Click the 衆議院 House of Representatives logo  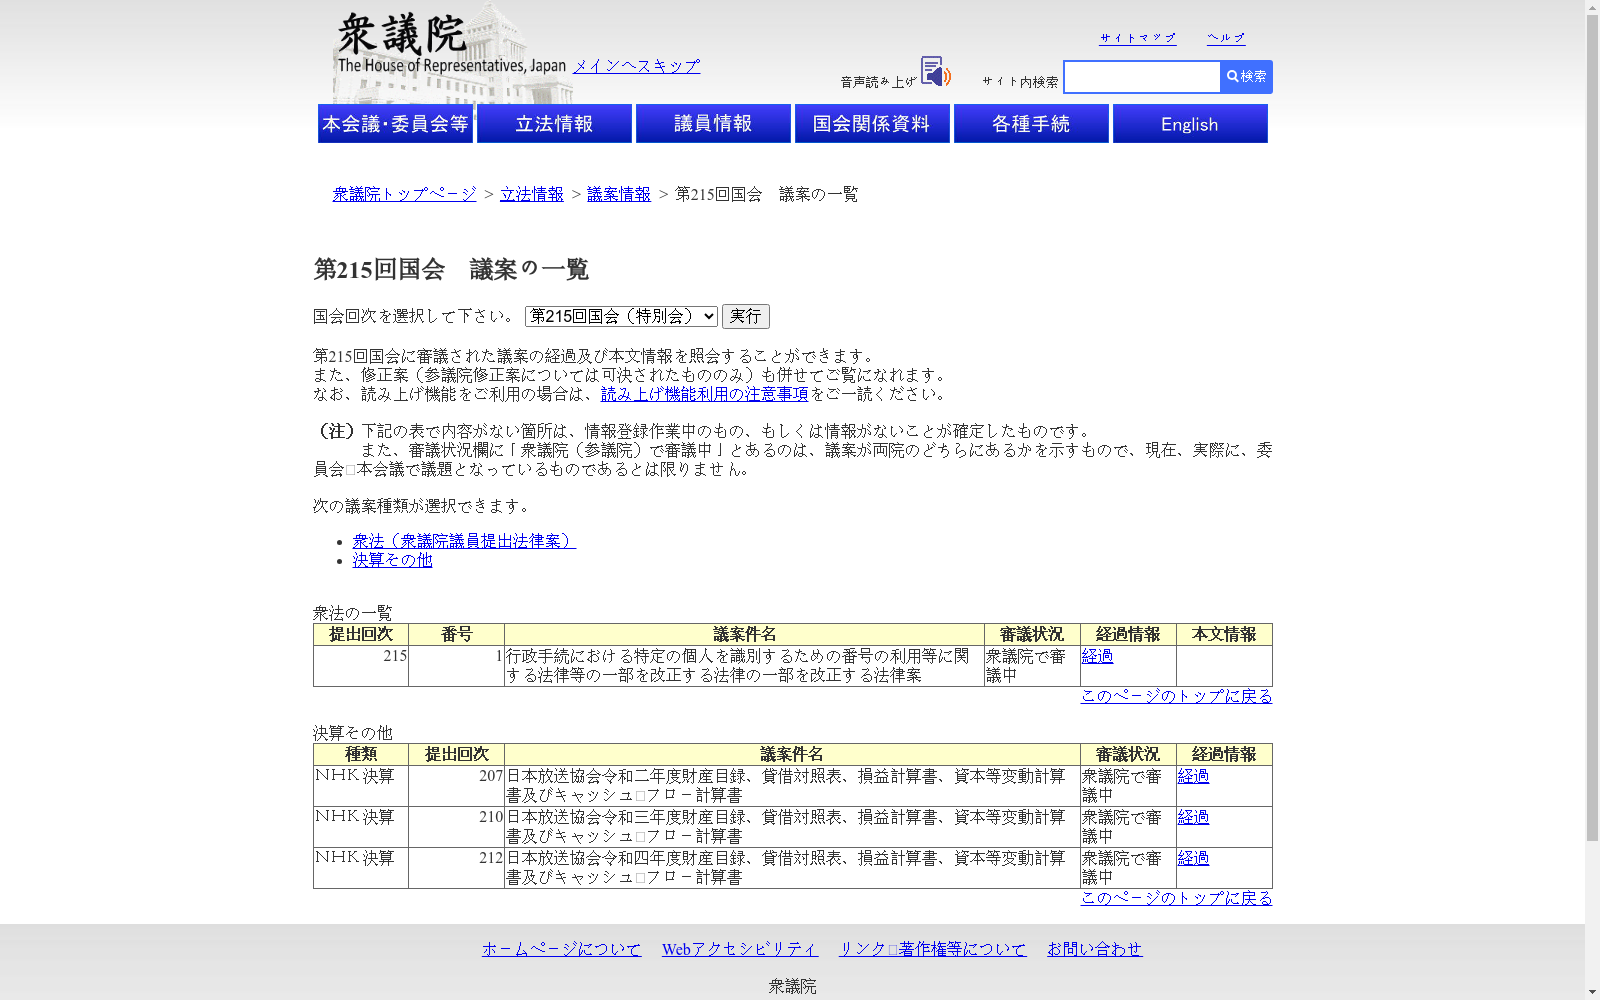(451, 44)
